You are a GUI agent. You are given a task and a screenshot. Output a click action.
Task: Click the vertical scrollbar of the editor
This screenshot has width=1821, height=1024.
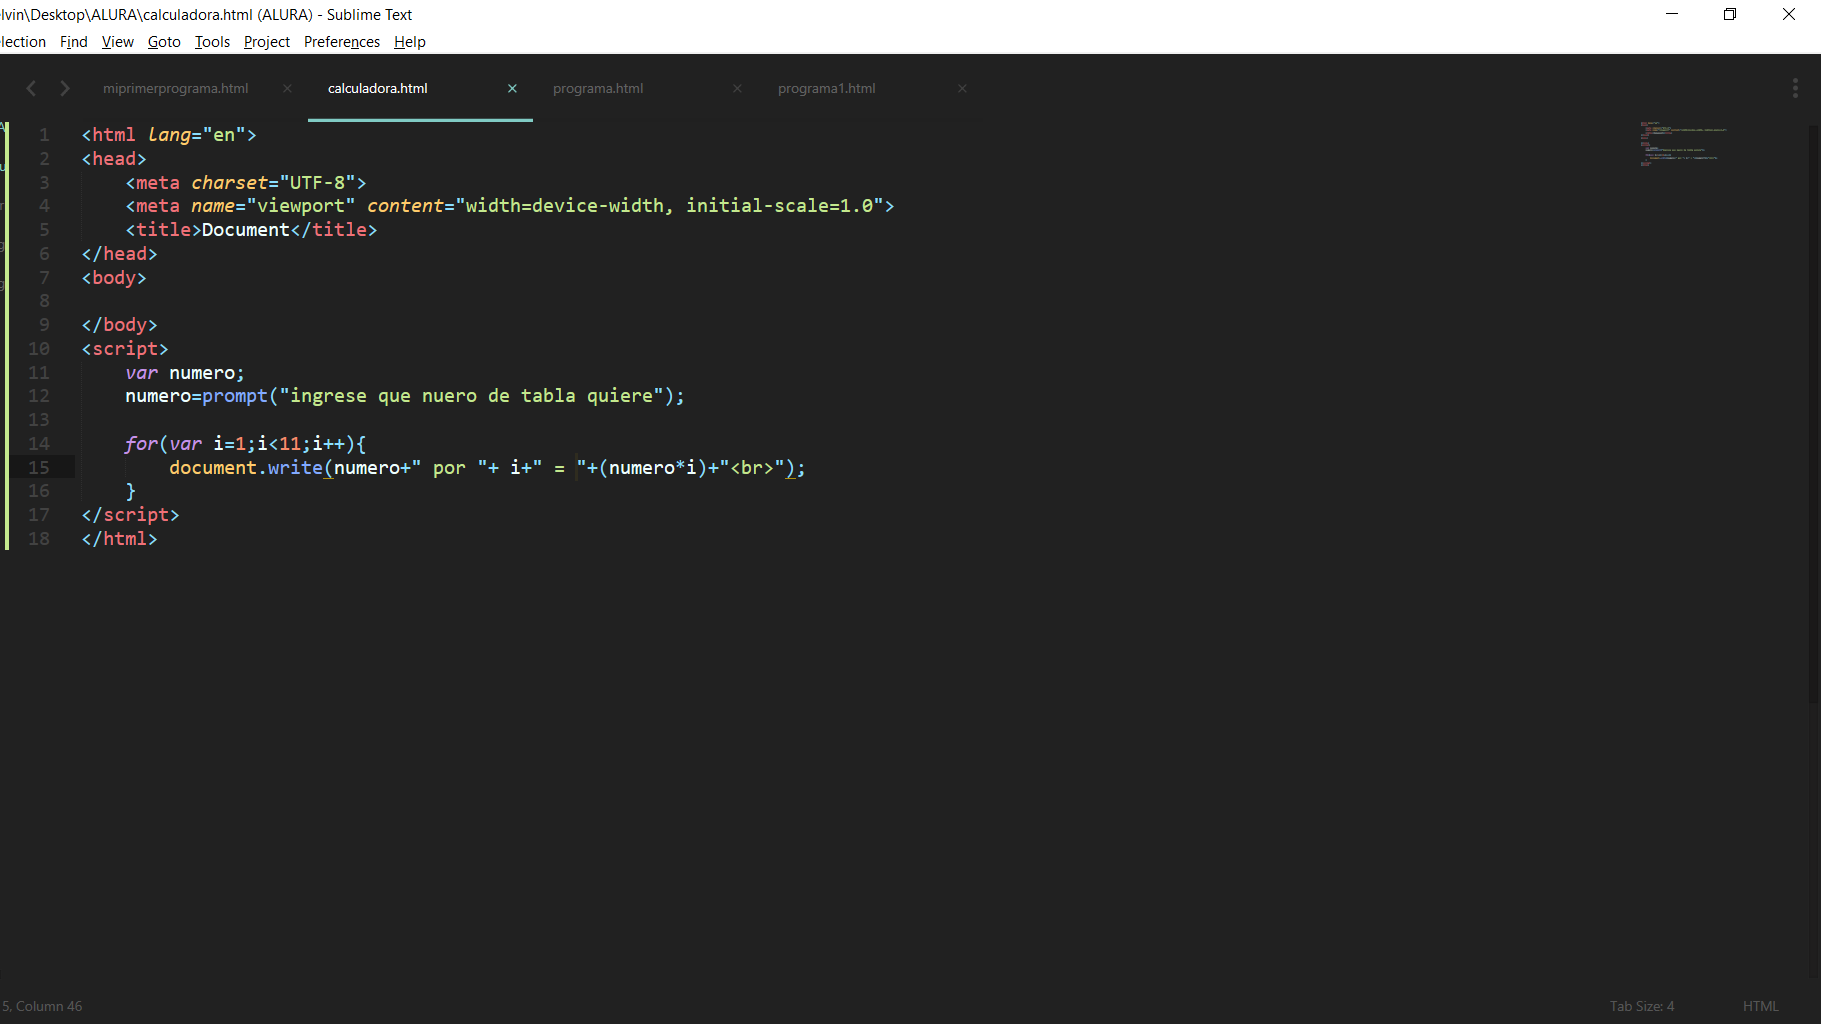click(1814, 412)
